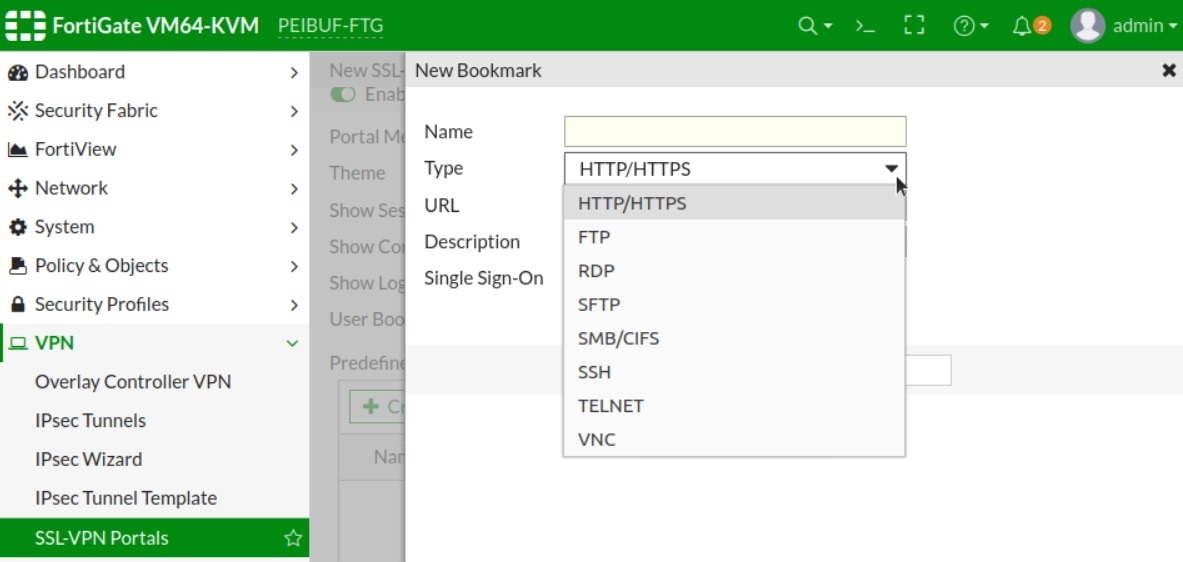Click the FortiGate logo icon

(26, 26)
